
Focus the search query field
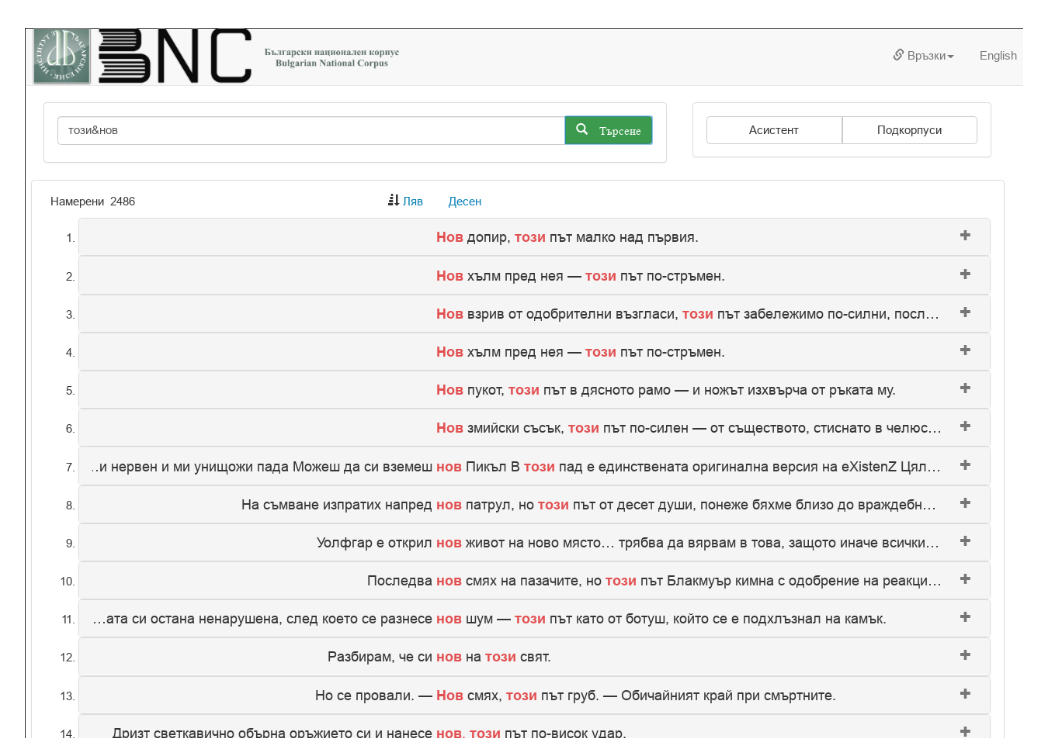coord(311,130)
